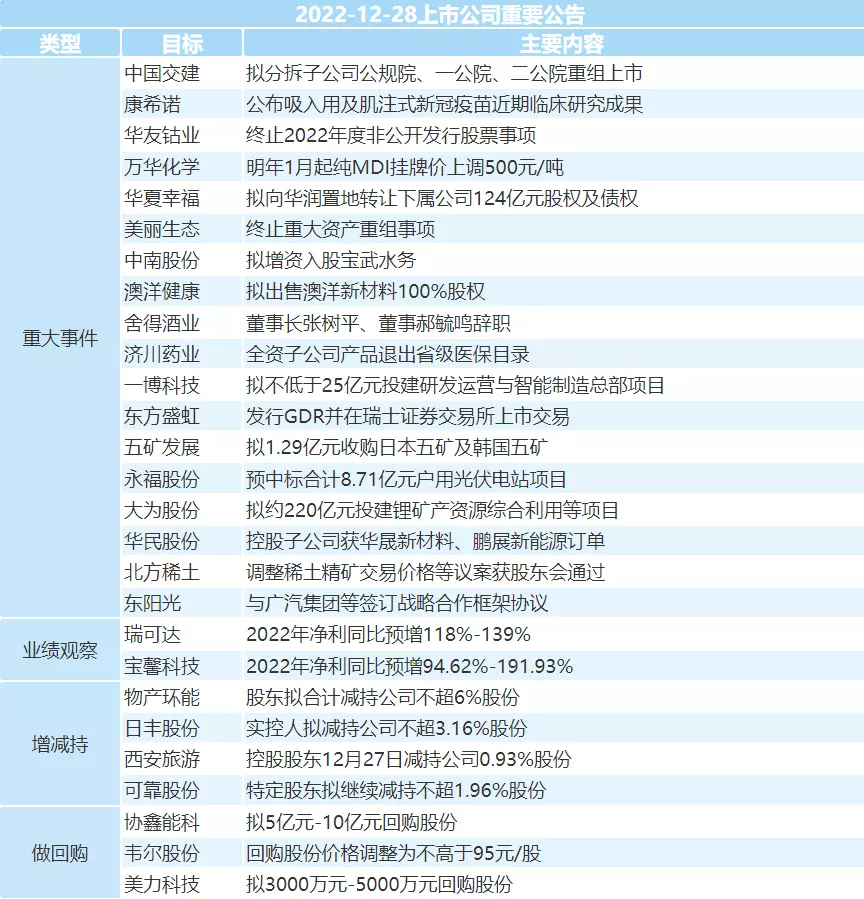This screenshot has height=899, width=864.
Task: Click text 调整稀土精矿交易价格等议案获股东会通过
Action: 425,572
